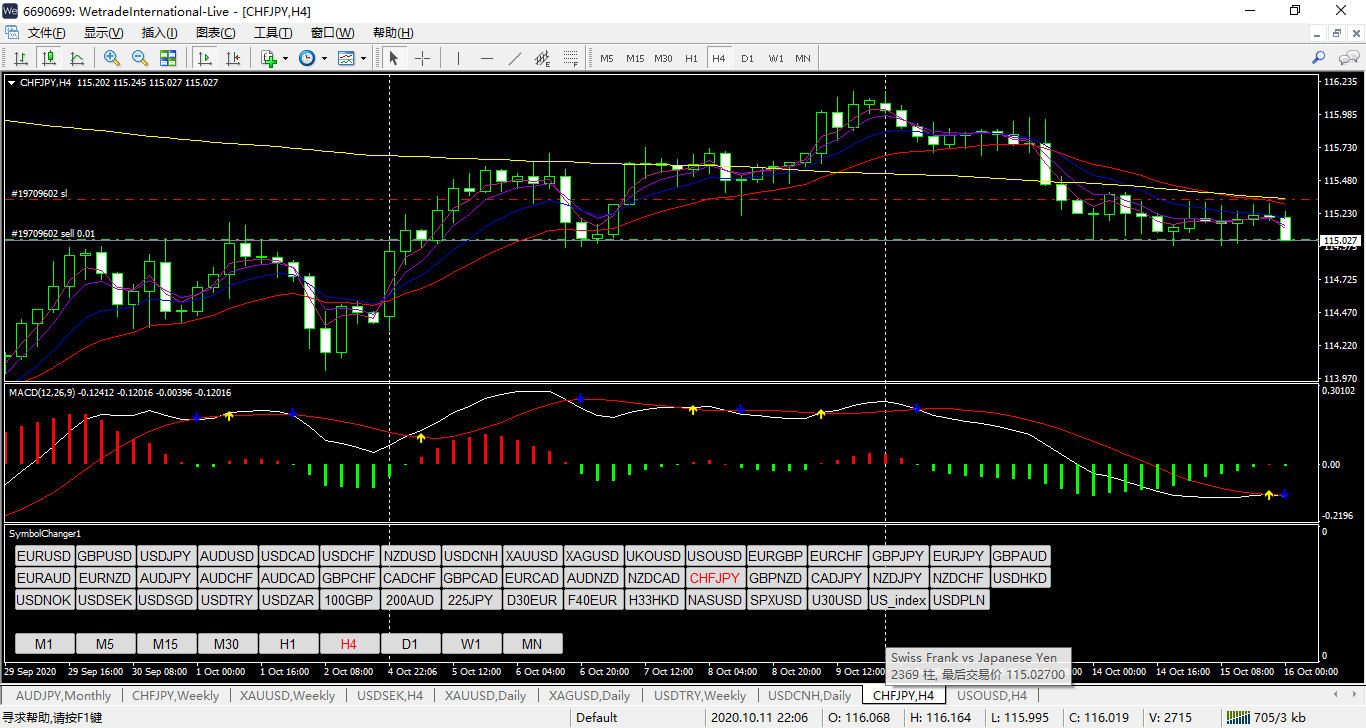This screenshot has width=1366, height=728.
Task: Expand the add indicators dropdown arrow
Action: 285,58
